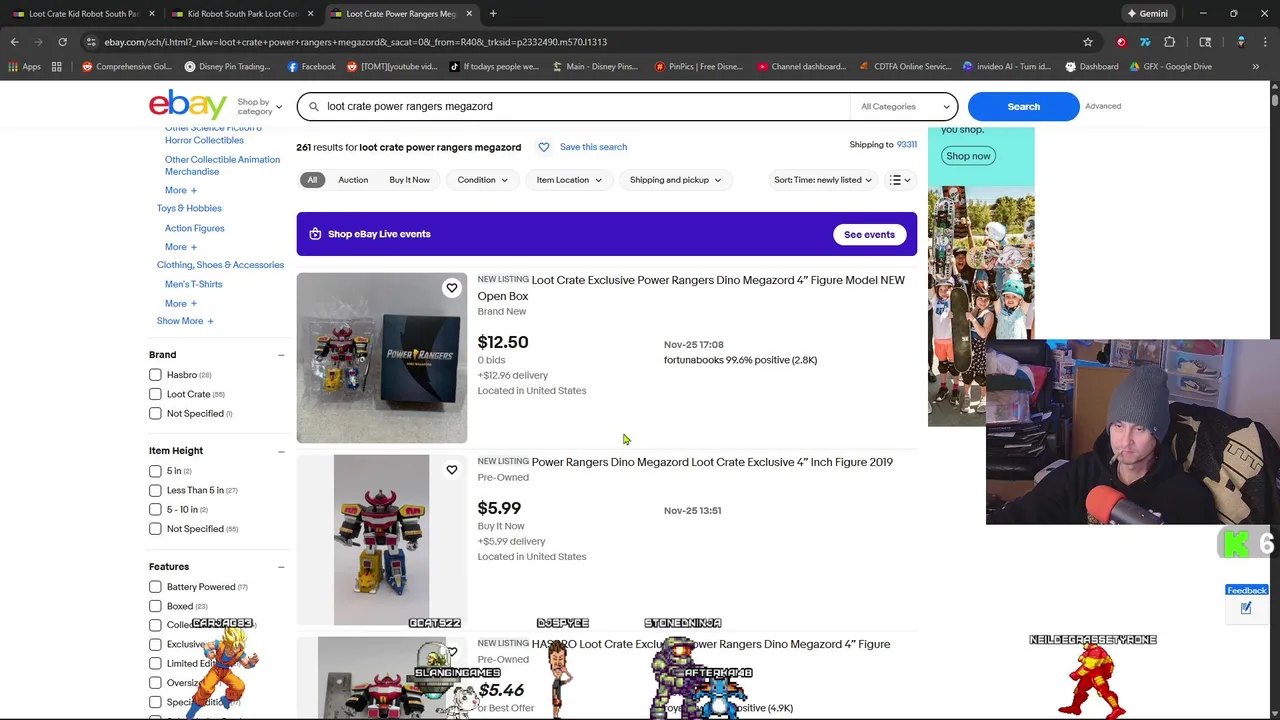Click See events button
This screenshot has width=1280, height=720.
[x=869, y=235]
